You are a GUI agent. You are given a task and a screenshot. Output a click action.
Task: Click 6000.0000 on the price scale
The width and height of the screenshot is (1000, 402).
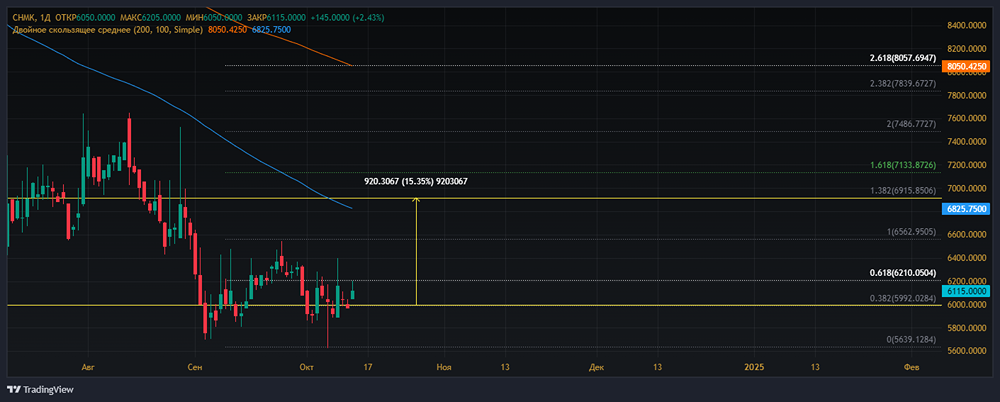click(967, 304)
